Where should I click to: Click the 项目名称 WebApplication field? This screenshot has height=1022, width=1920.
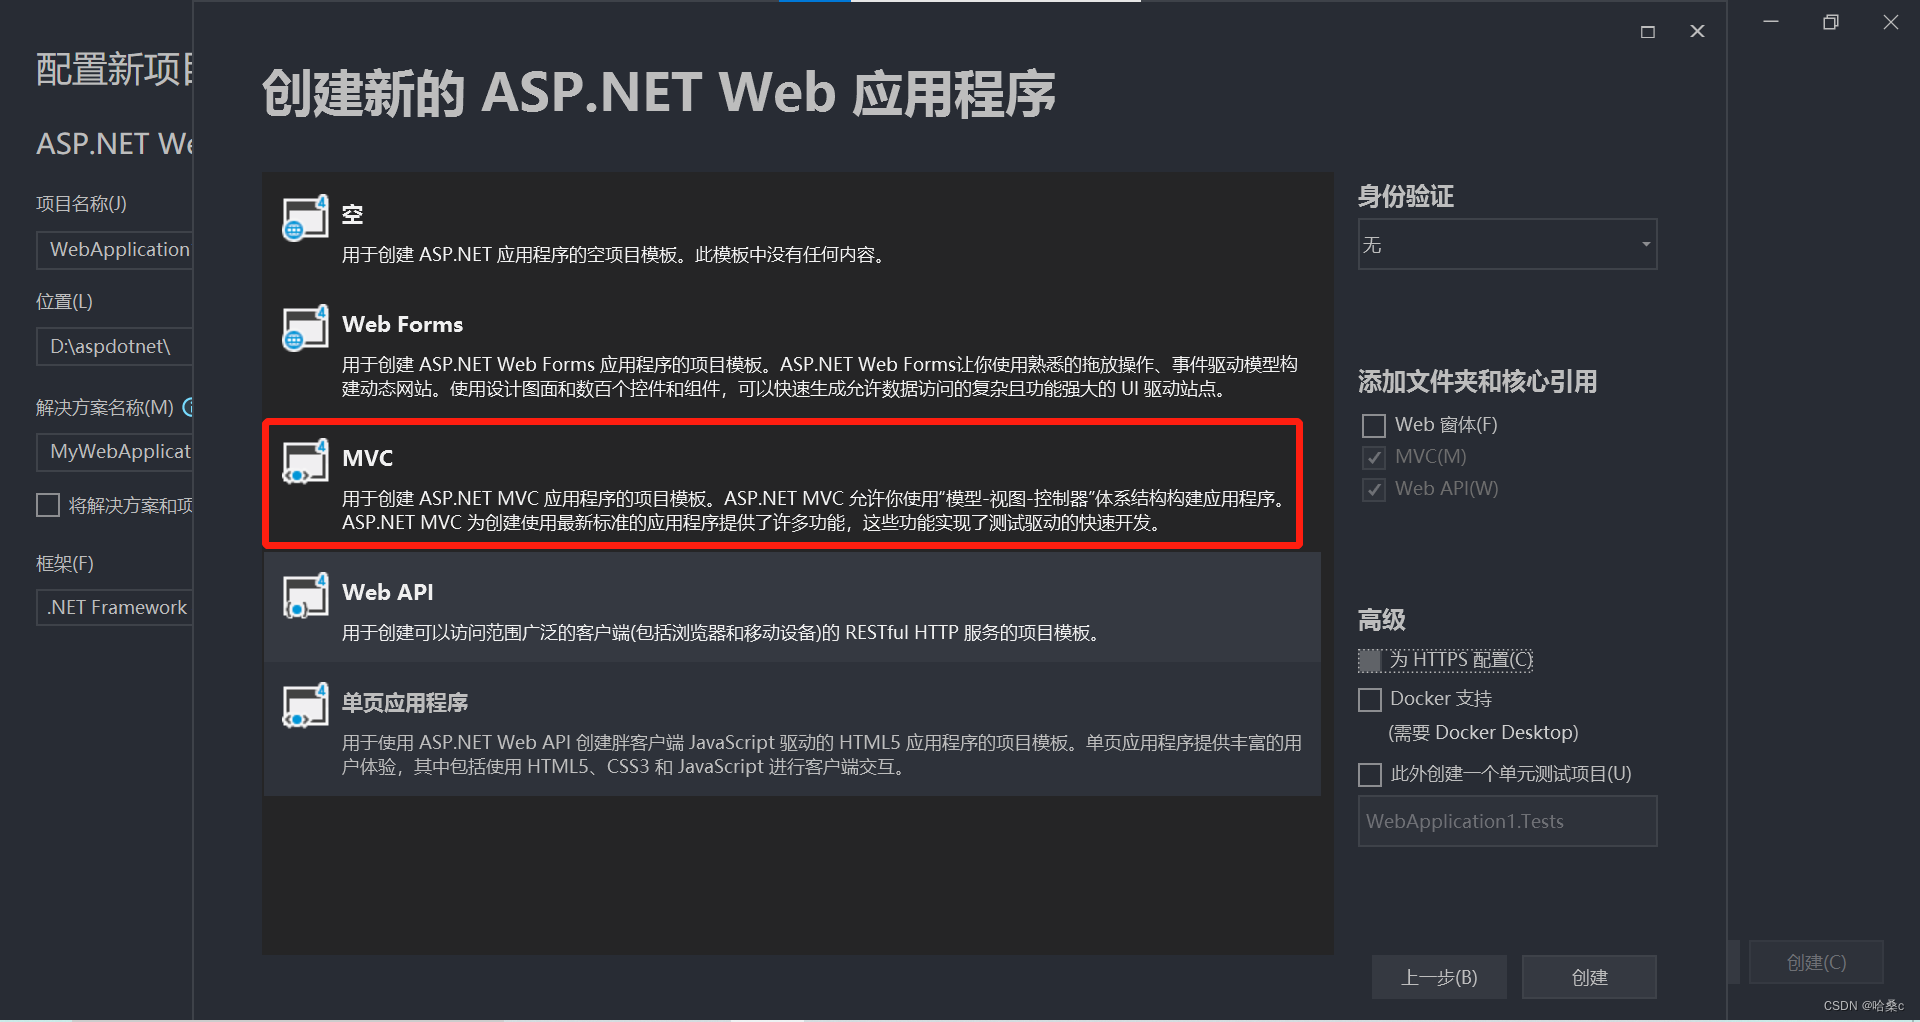(x=114, y=250)
